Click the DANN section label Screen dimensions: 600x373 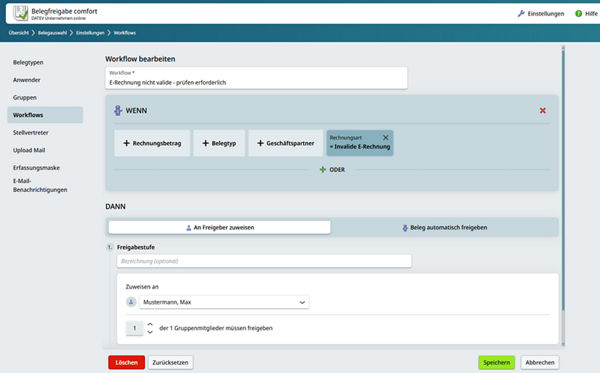(x=115, y=207)
